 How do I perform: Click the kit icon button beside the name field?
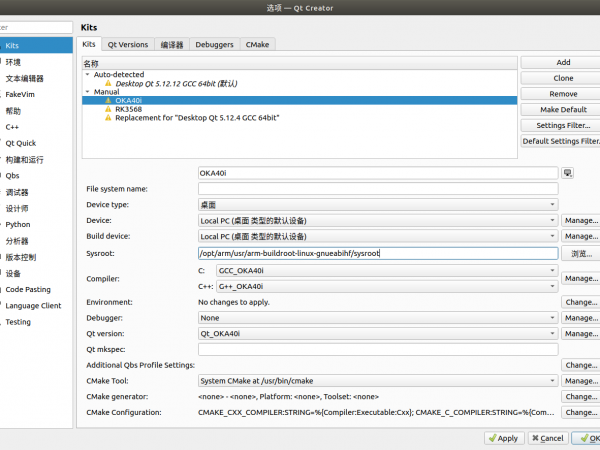568,173
